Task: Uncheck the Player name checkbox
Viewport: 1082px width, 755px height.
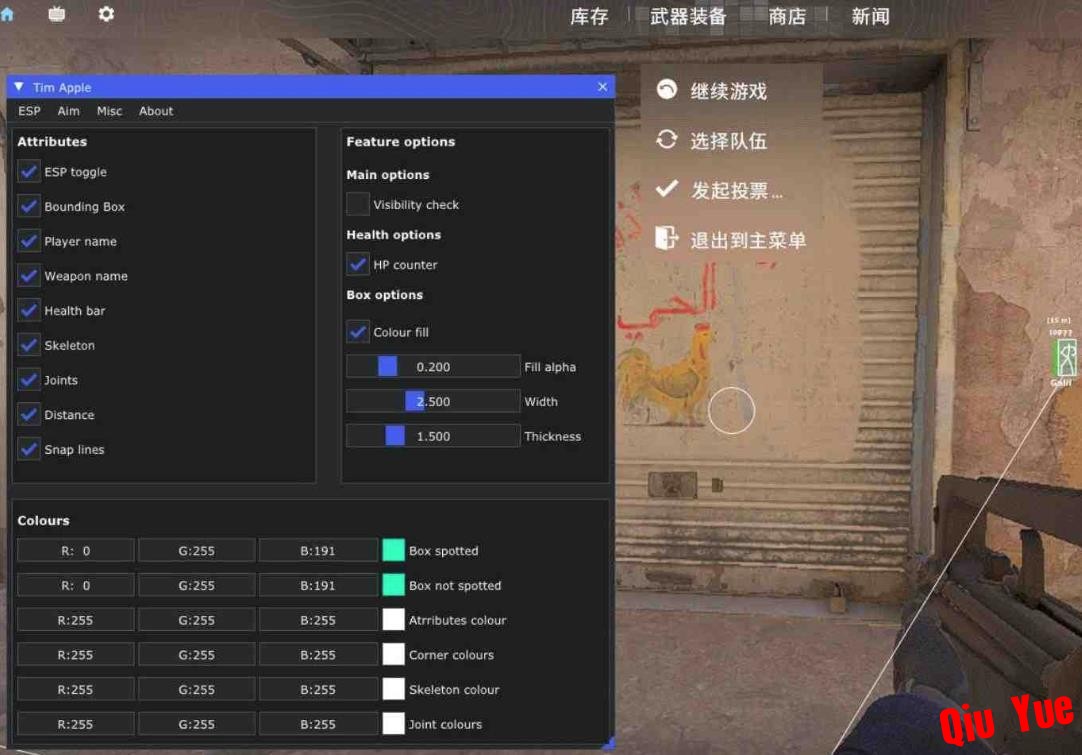Action: 28,241
